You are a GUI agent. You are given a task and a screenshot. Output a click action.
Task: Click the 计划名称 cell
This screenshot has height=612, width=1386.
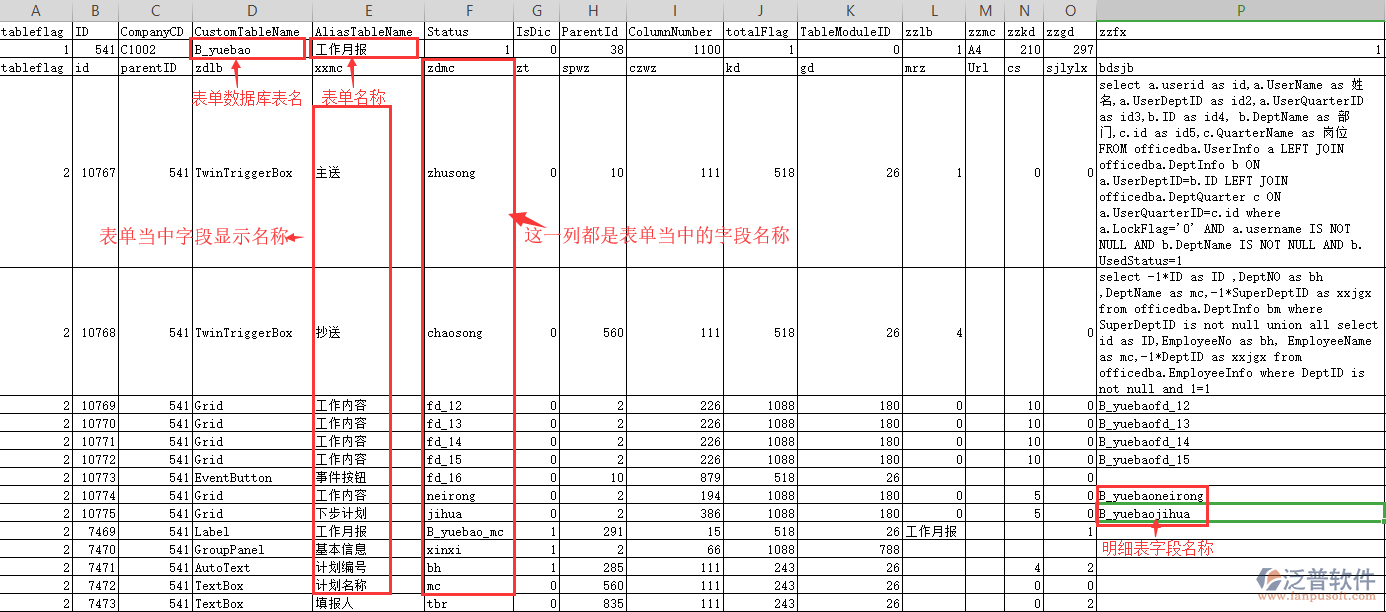point(345,585)
